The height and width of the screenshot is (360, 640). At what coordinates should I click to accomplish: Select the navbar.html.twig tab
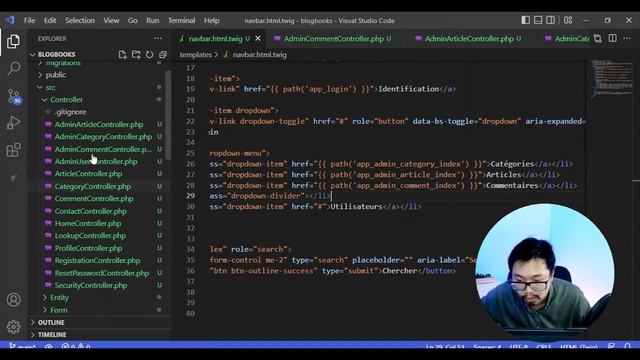point(215,39)
